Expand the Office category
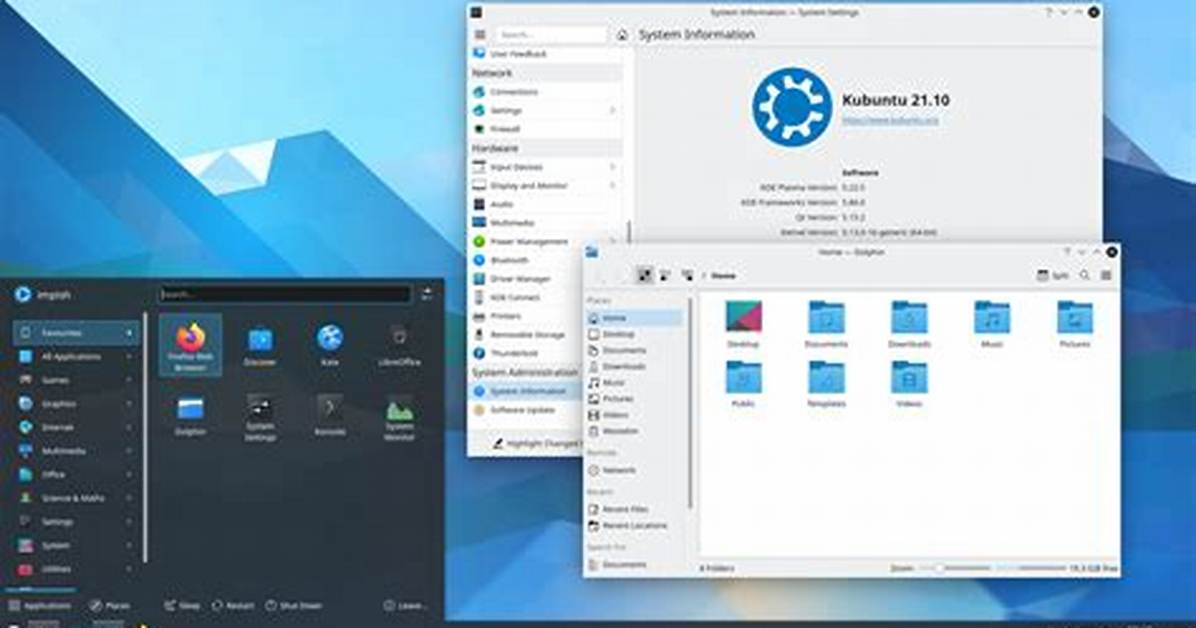Screen dimensions: 1196x628 (x=76, y=475)
